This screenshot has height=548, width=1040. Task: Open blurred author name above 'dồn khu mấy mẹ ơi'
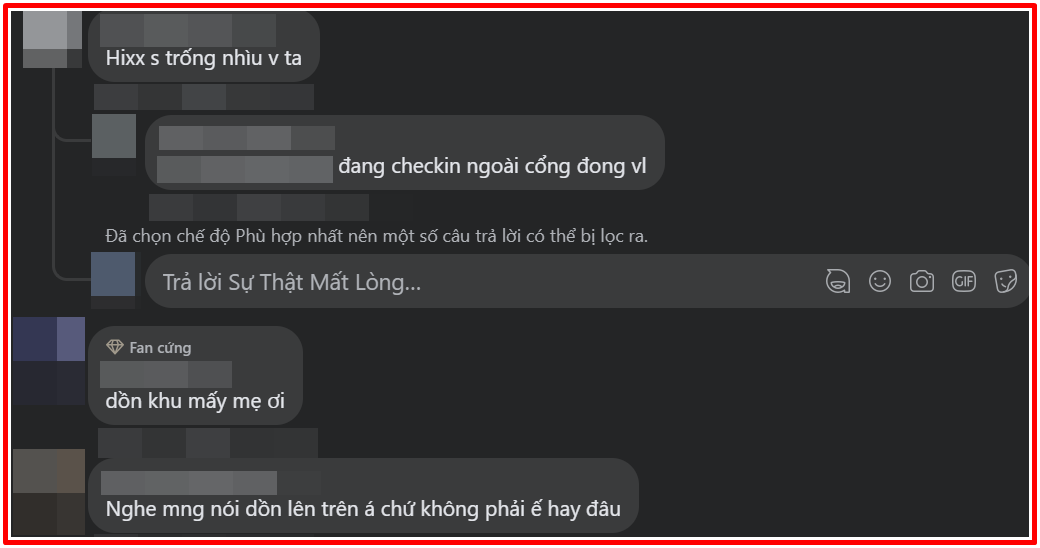coord(166,374)
